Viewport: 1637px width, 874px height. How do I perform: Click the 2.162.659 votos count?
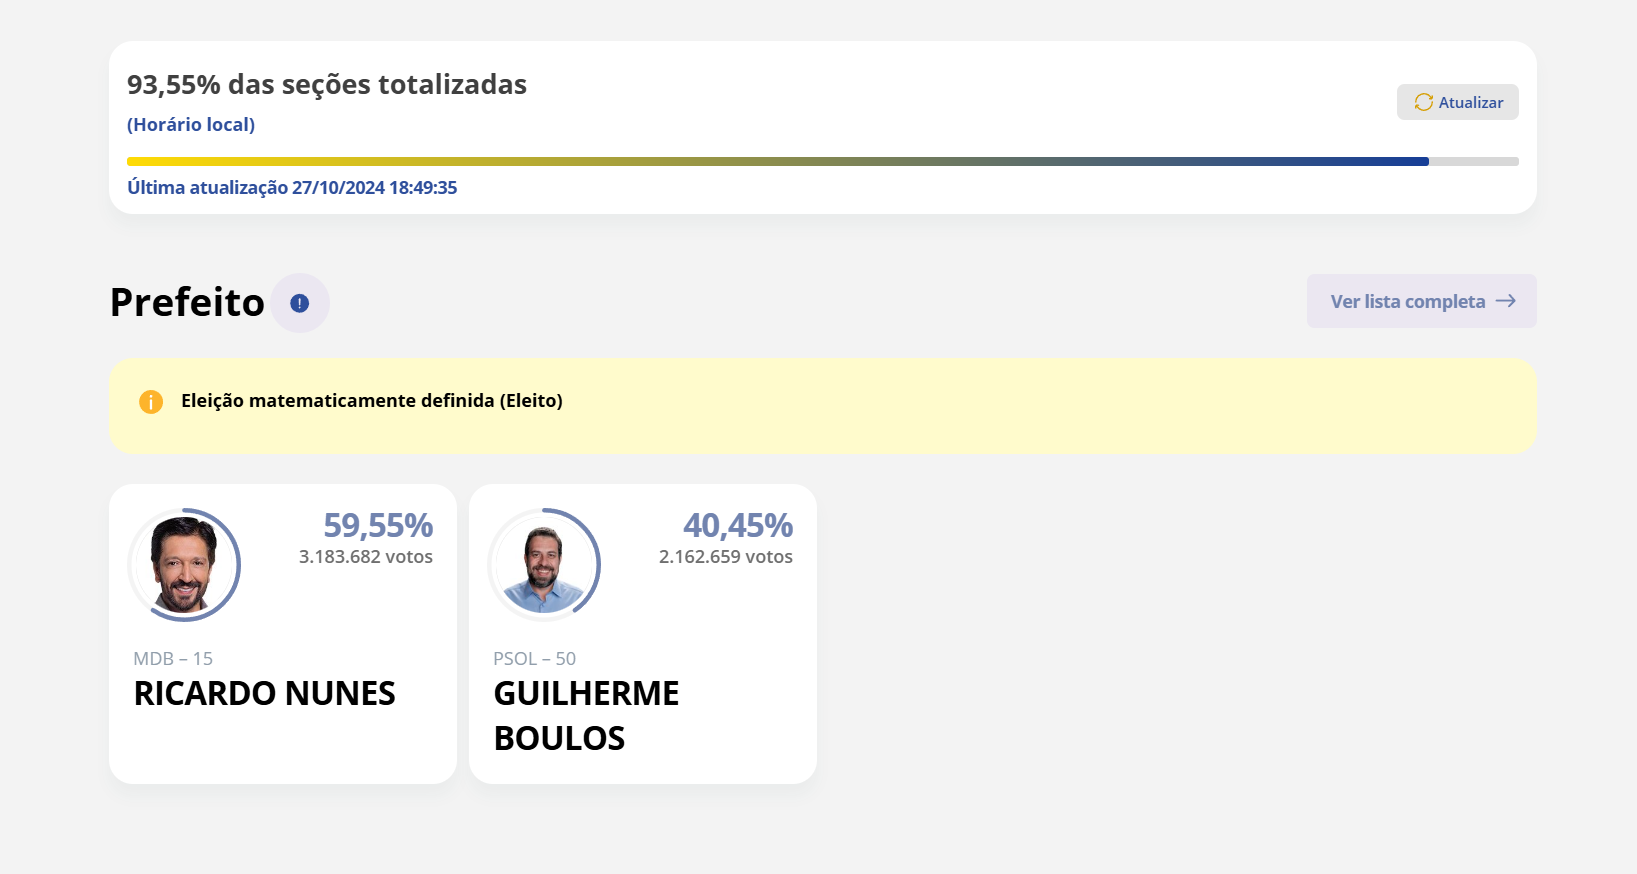(726, 557)
